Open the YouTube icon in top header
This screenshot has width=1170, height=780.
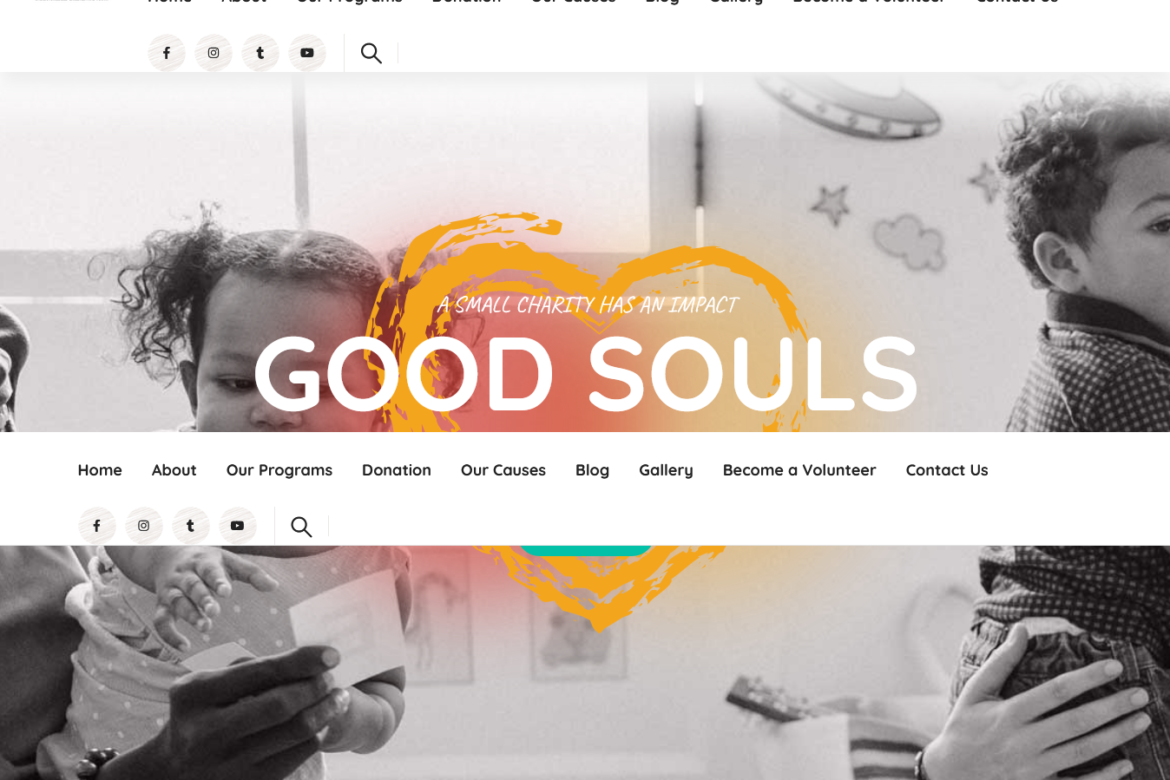[x=307, y=53]
